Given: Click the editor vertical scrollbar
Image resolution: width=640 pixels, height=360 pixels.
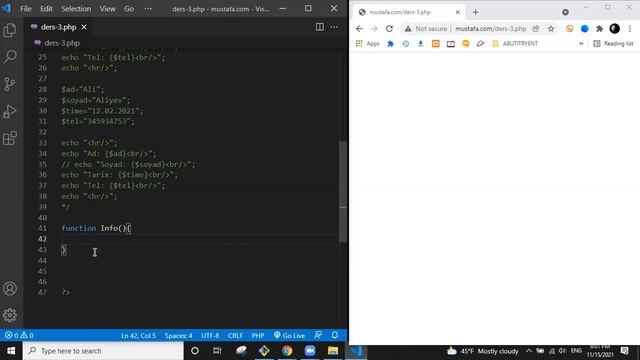Looking at the screenshot, I should coord(343,192).
